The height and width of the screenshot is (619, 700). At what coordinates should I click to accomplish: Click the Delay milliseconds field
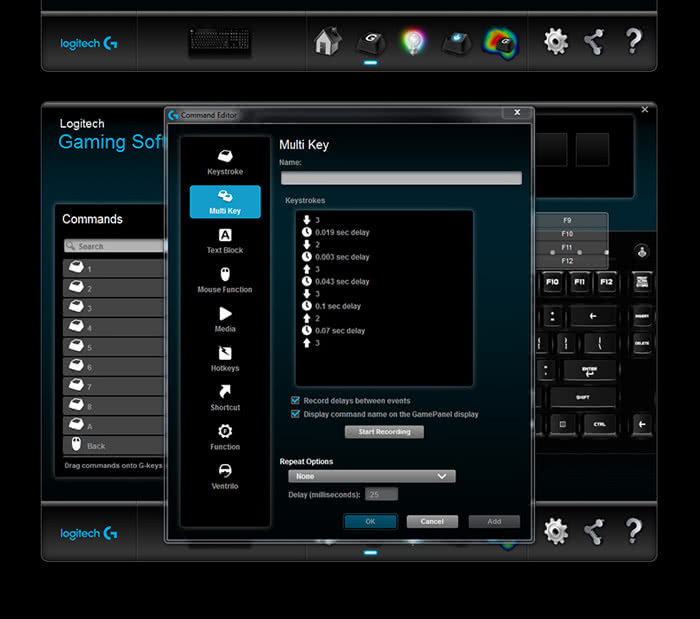point(381,494)
